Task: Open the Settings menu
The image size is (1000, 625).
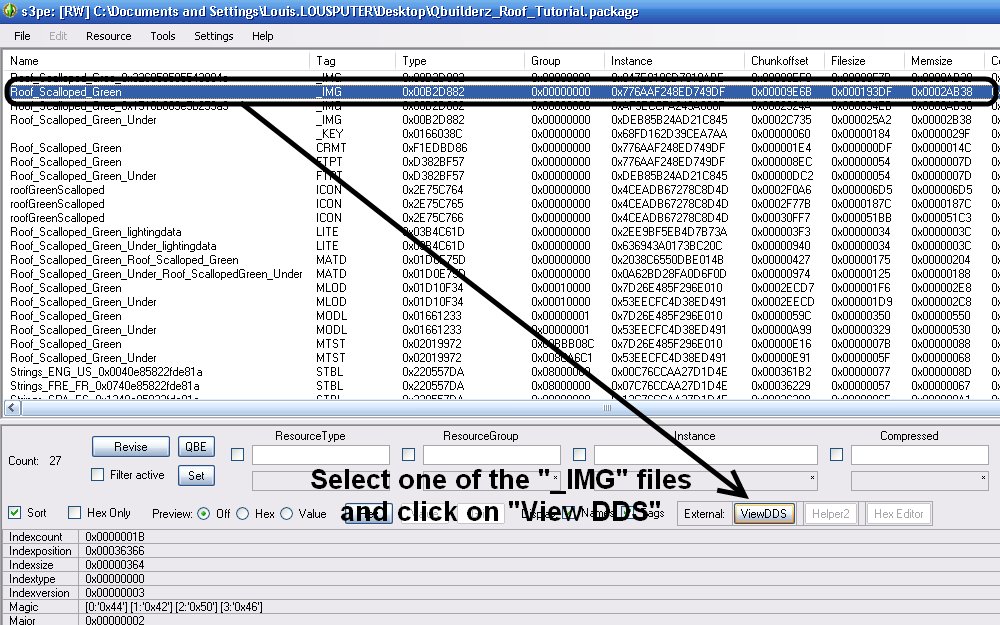Action: point(213,36)
